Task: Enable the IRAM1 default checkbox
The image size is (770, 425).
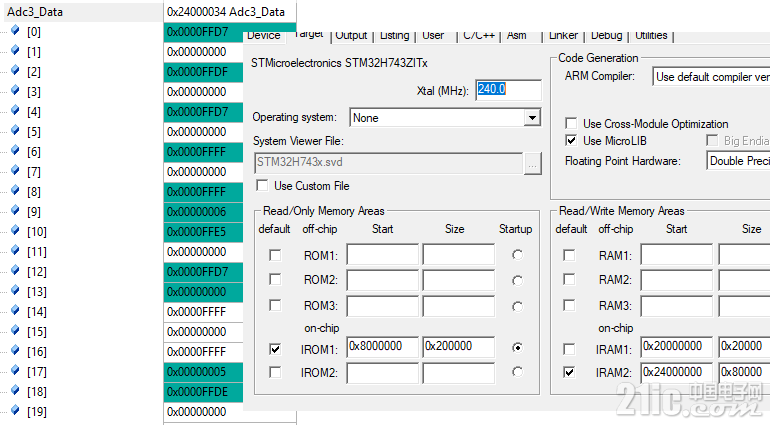Action: click(569, 349)
